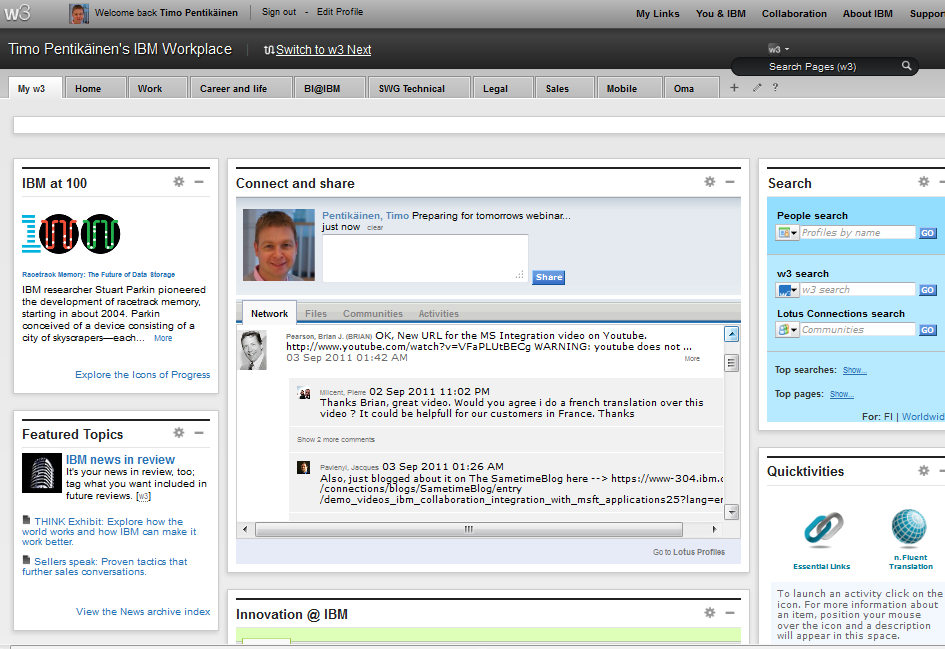Open Search widget settings gear

pyautogui.click(x=924, y=181)
